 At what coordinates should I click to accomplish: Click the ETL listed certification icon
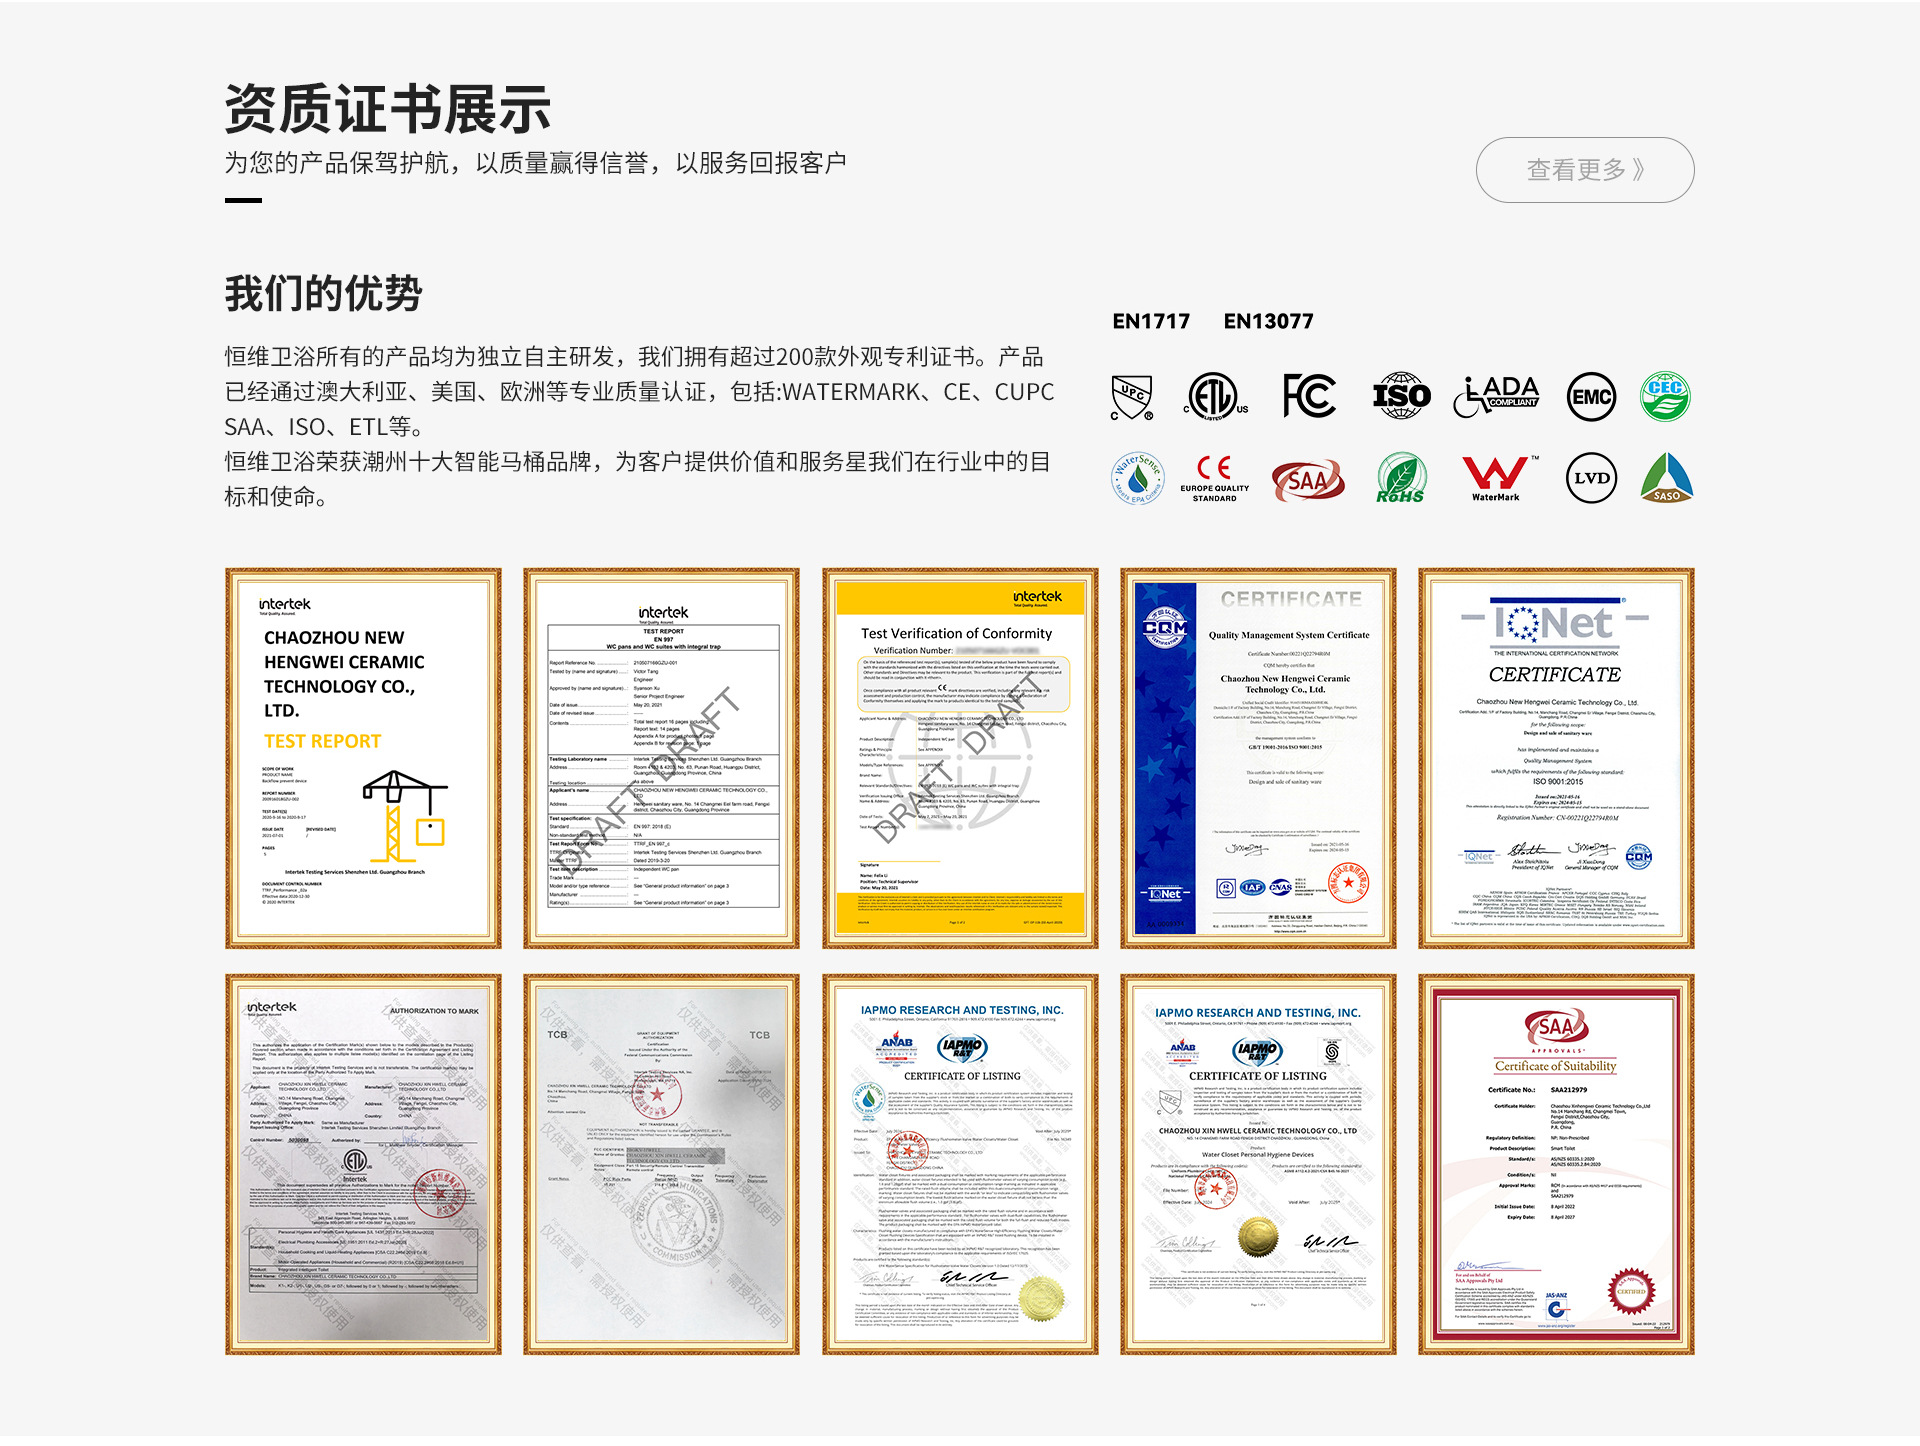point(1214,397)
